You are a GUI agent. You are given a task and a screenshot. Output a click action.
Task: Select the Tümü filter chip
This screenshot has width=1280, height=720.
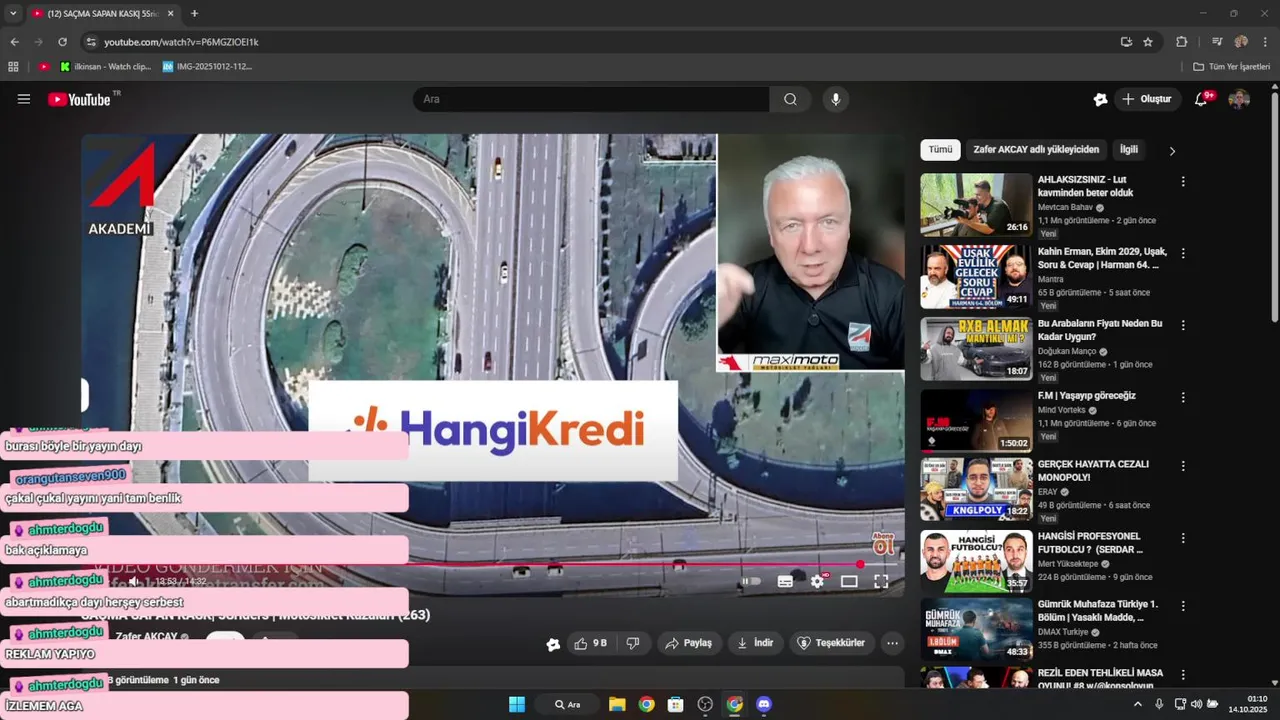[940, 150]
